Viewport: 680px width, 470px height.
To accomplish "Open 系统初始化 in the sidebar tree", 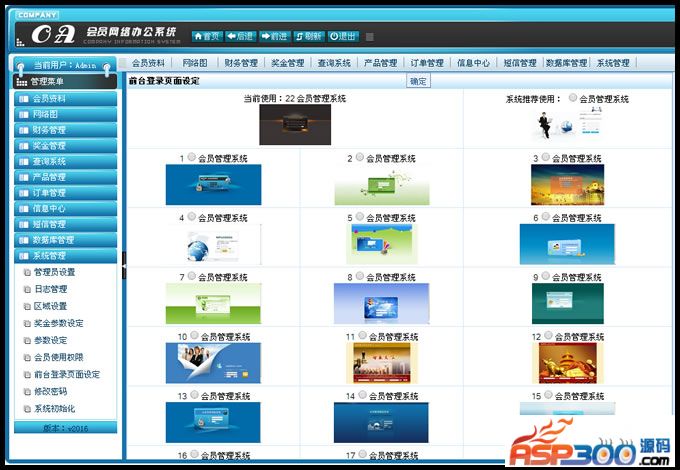I will [55, 408].
